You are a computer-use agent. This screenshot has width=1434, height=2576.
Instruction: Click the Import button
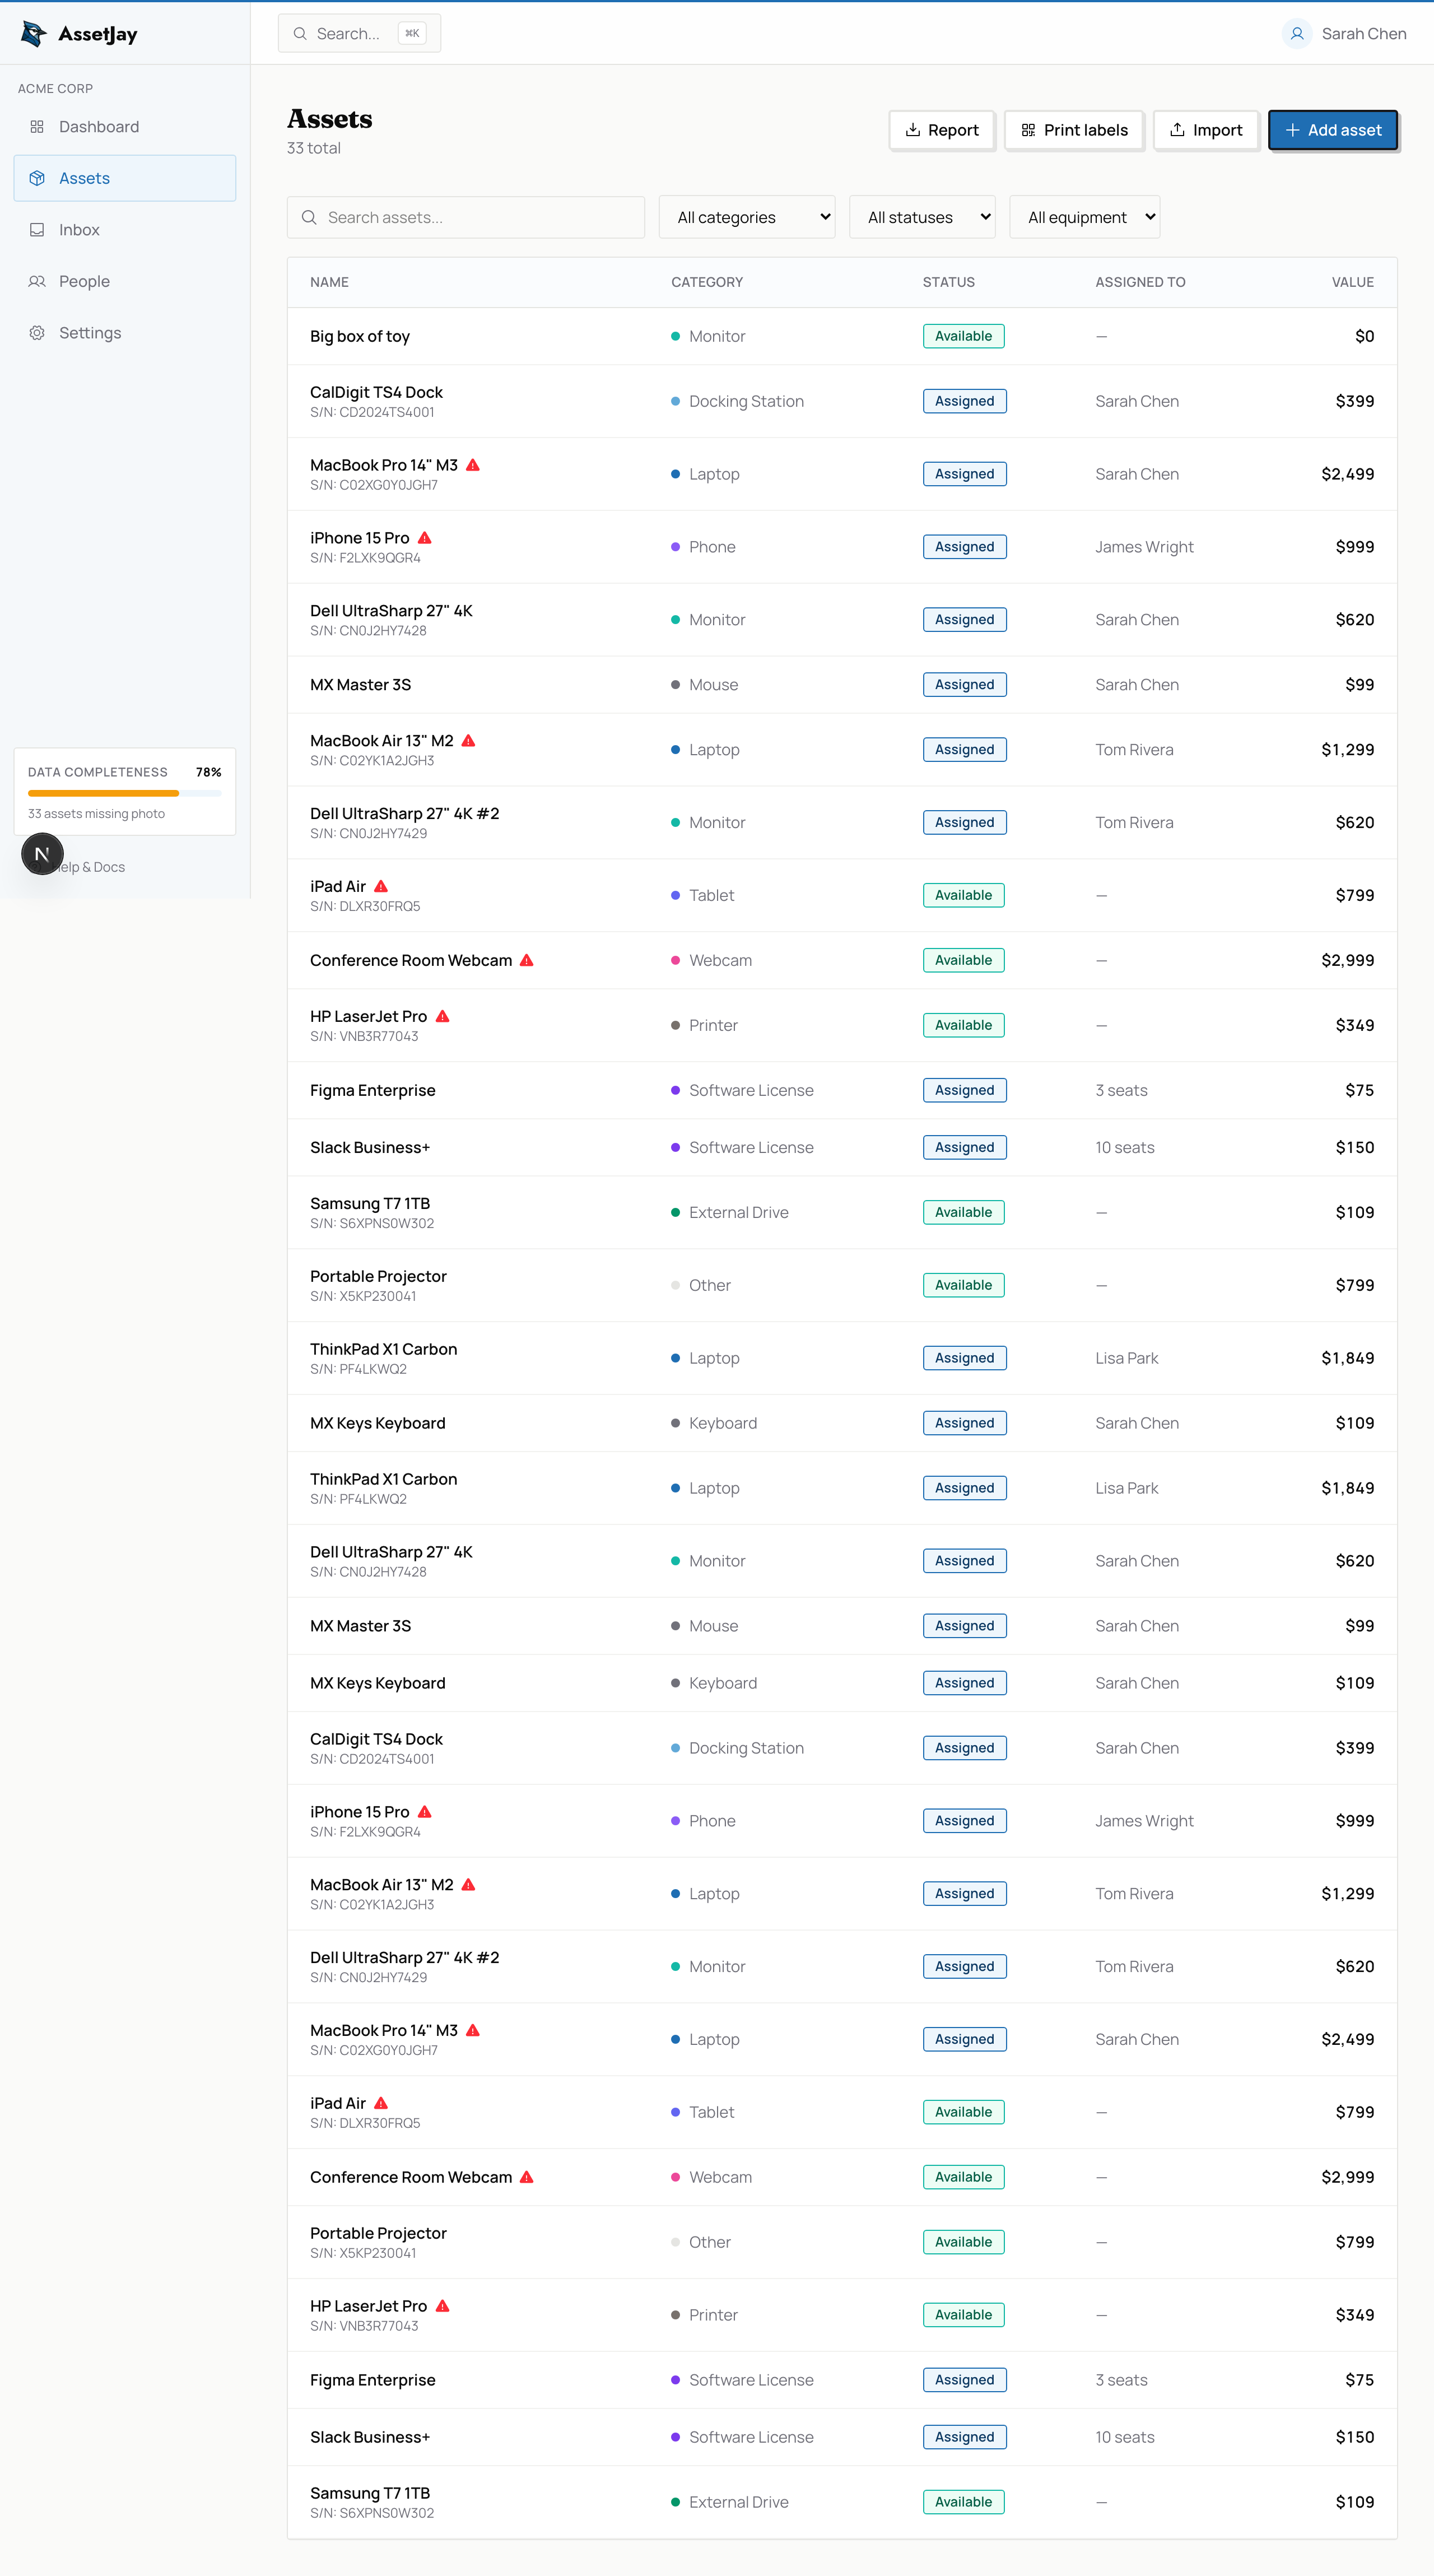click(1205, 130)
